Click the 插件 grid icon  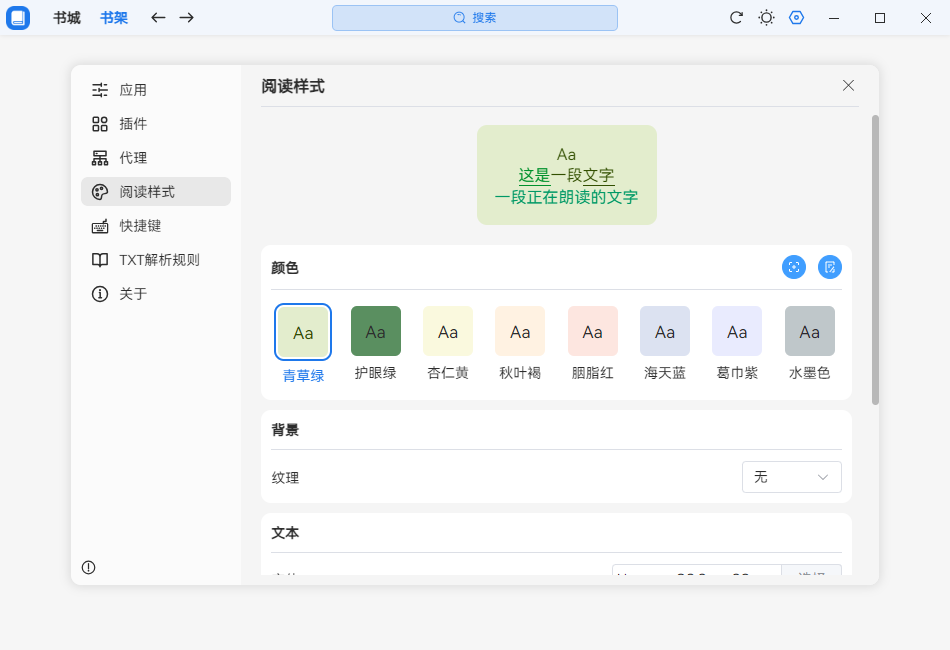tap(100, 124)
